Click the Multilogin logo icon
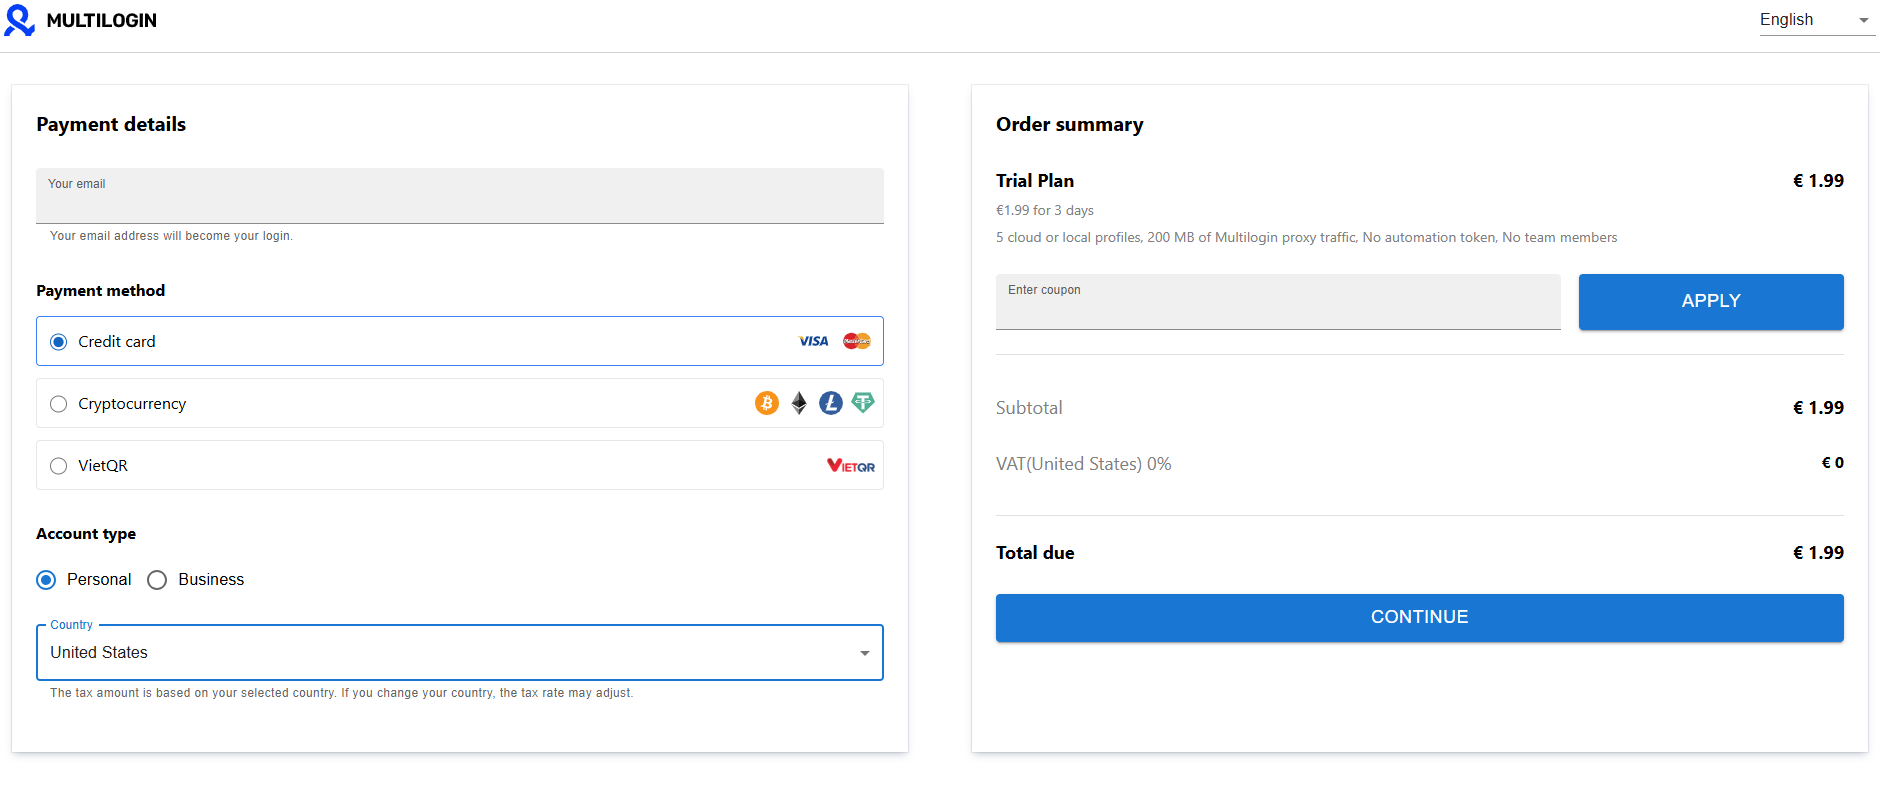1880x806 pixels. (19, 20)
